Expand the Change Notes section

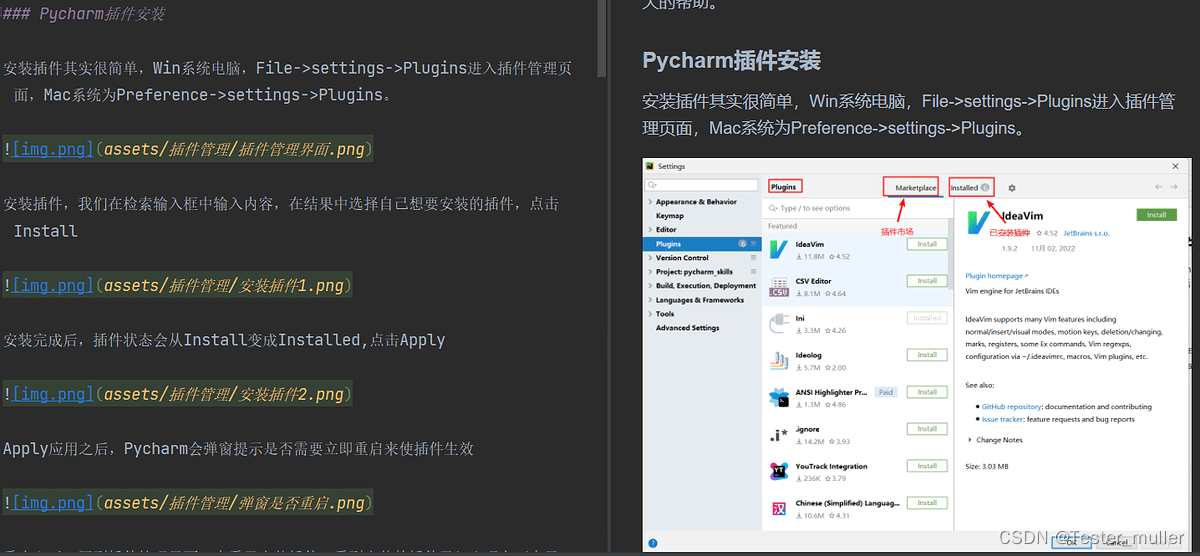point(970,440)
